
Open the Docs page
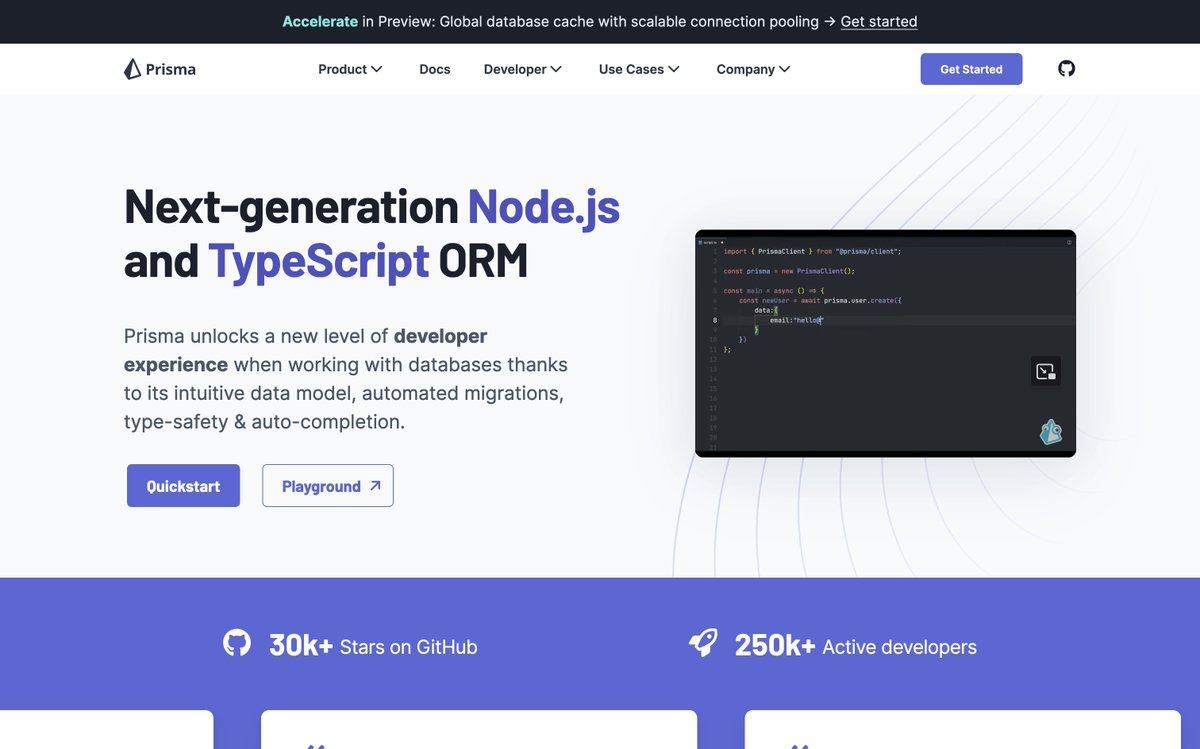[x=435, y=69]
